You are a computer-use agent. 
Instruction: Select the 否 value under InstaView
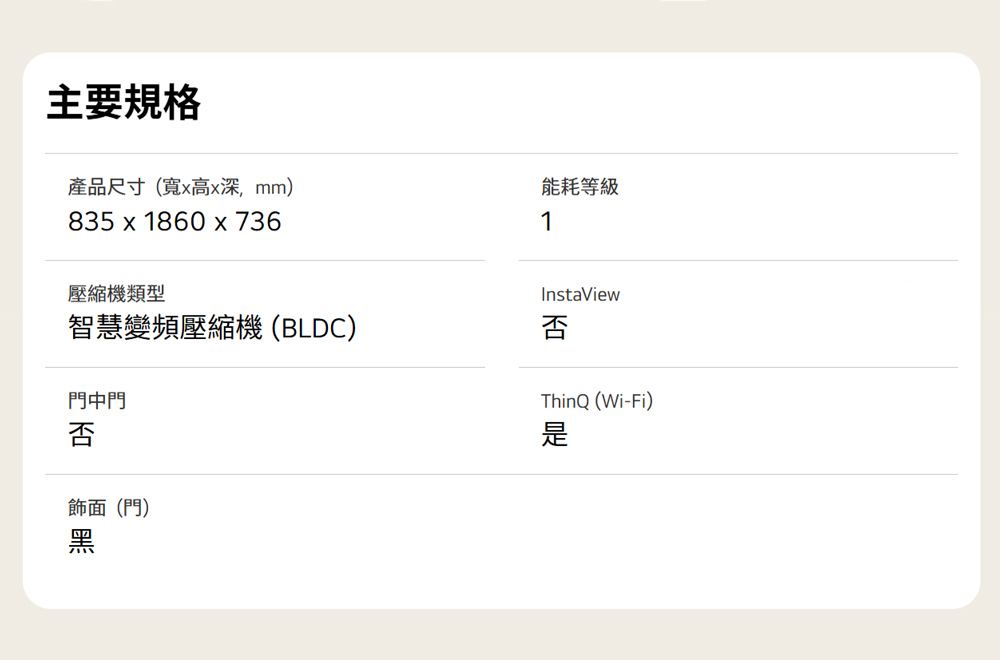point(554,328)
